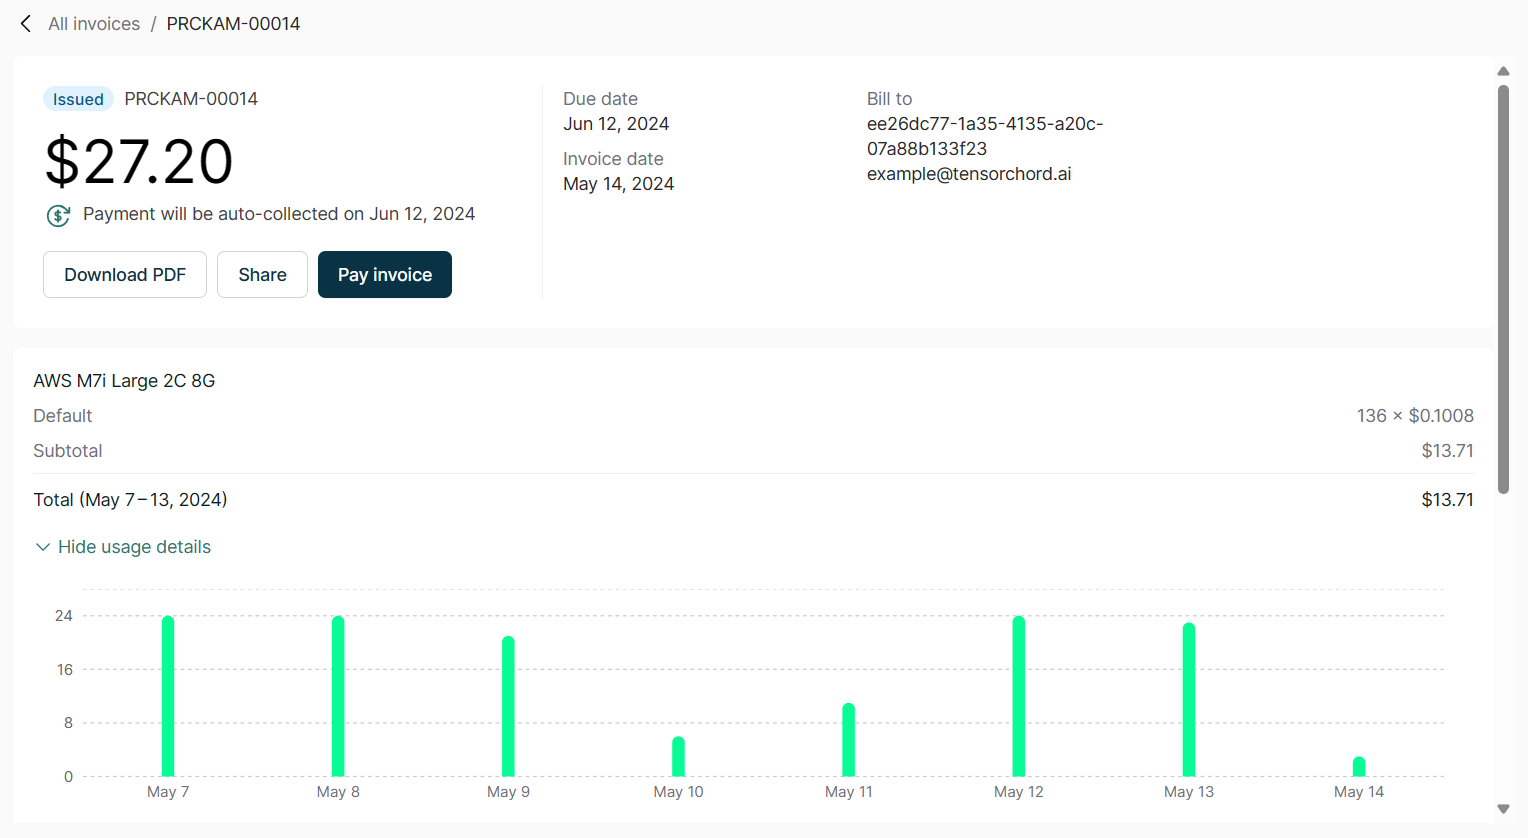Click the example@tensorchord.ai billing email
The image size is (1528, 838).
pos(968,174)
